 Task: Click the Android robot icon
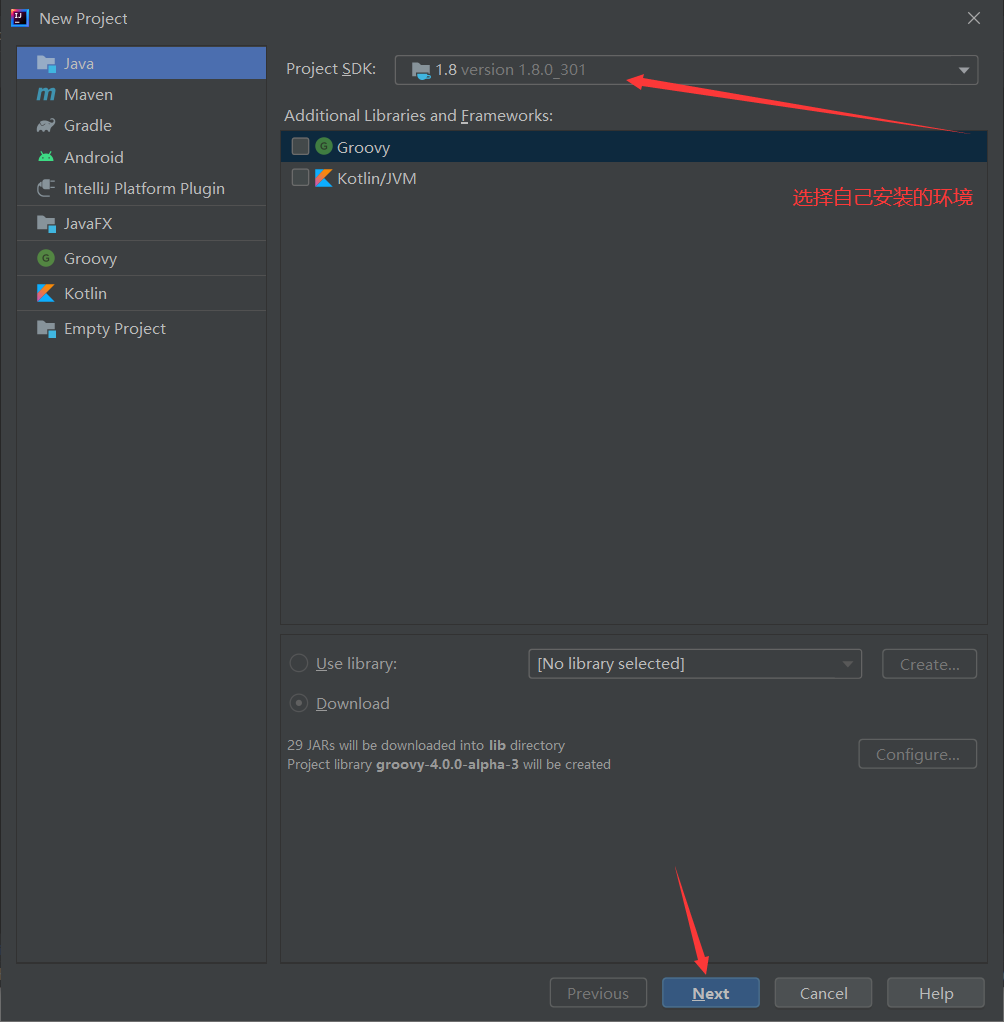point(46,157)
